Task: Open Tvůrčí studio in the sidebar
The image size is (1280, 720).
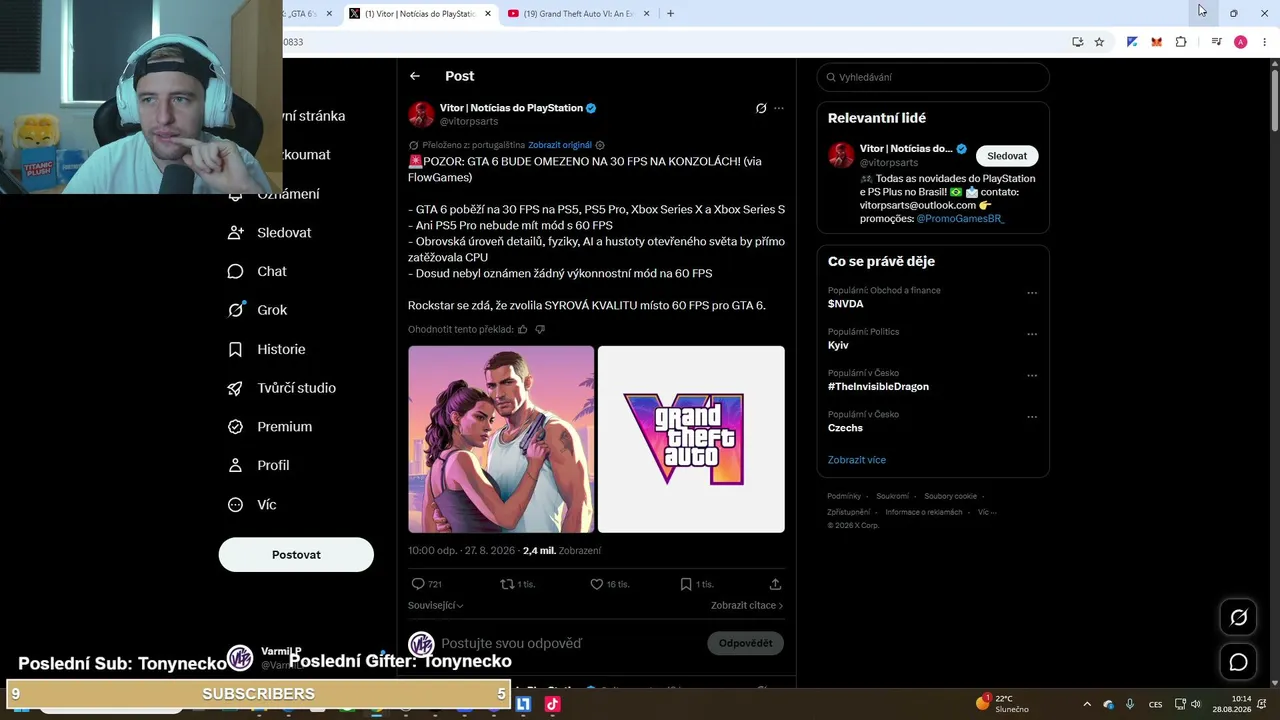Action: pyautogui.click(x=282, y=388)
